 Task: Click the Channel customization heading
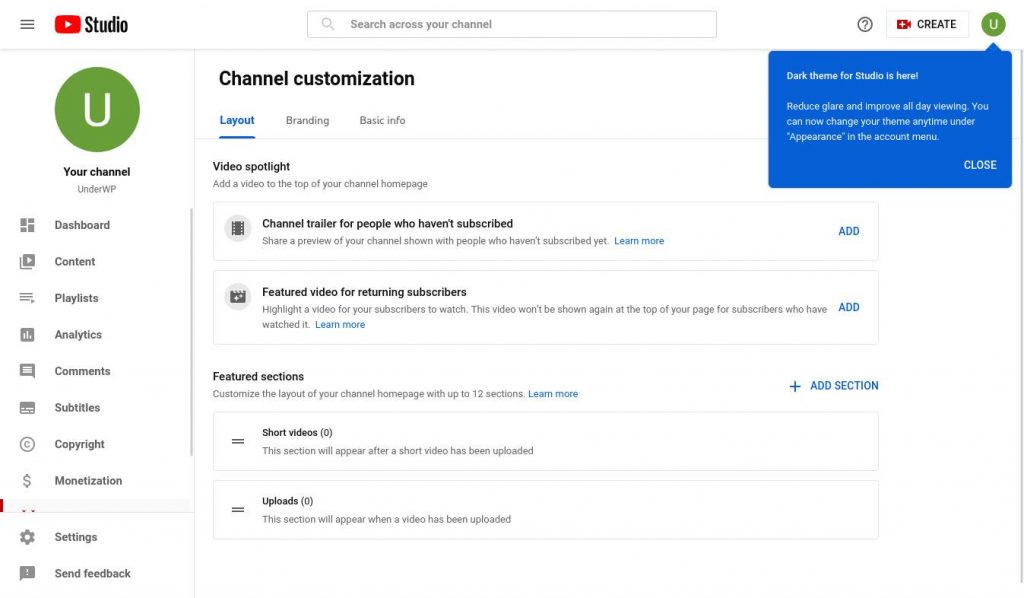click(317, 78)
